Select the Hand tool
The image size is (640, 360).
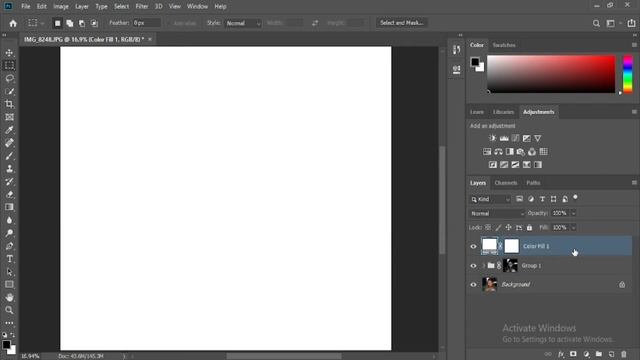pos(9,298)
